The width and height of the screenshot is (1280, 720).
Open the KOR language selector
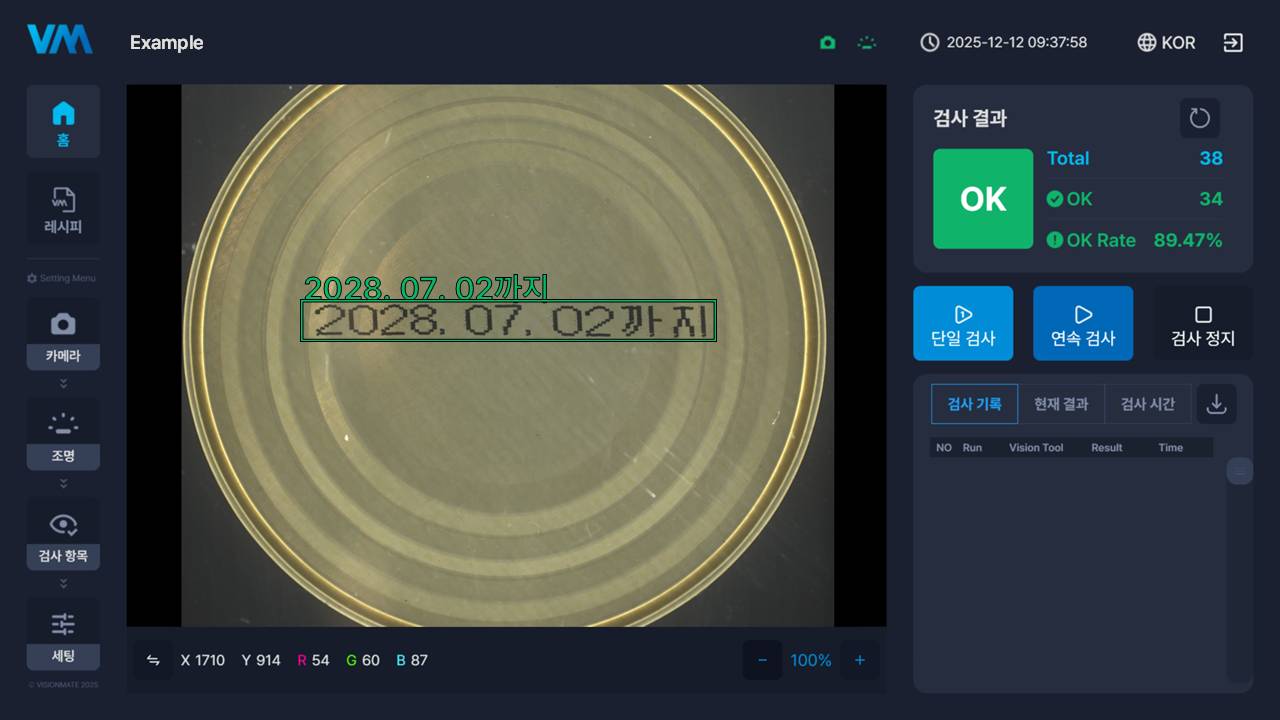(1166, 43)
